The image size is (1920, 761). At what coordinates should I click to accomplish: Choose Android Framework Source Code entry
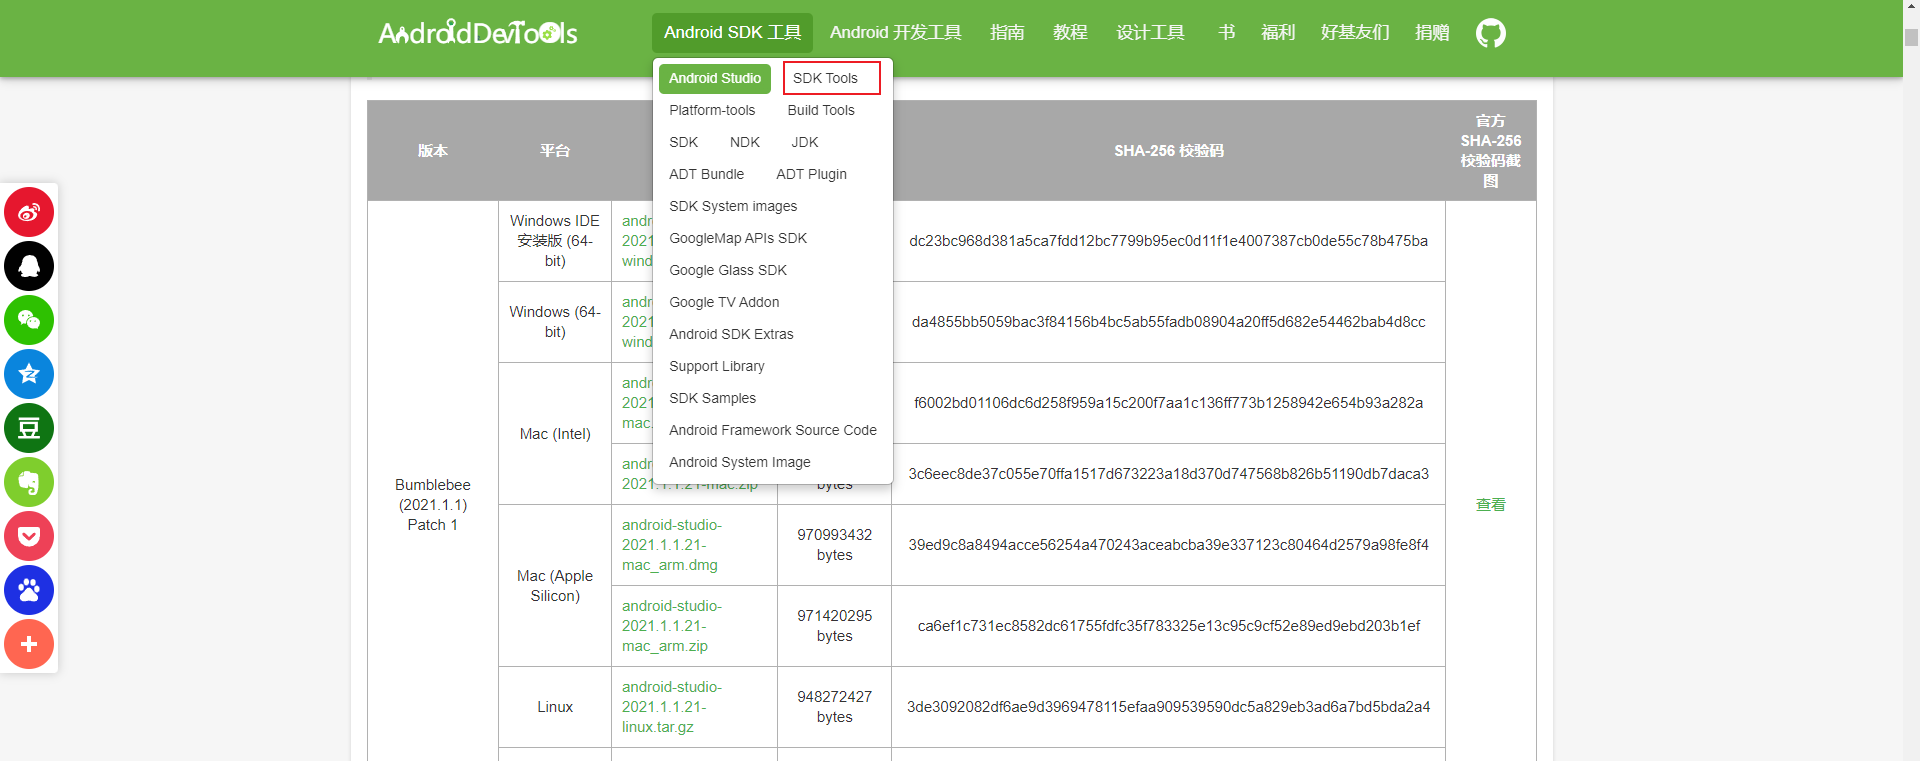(773, 430)
